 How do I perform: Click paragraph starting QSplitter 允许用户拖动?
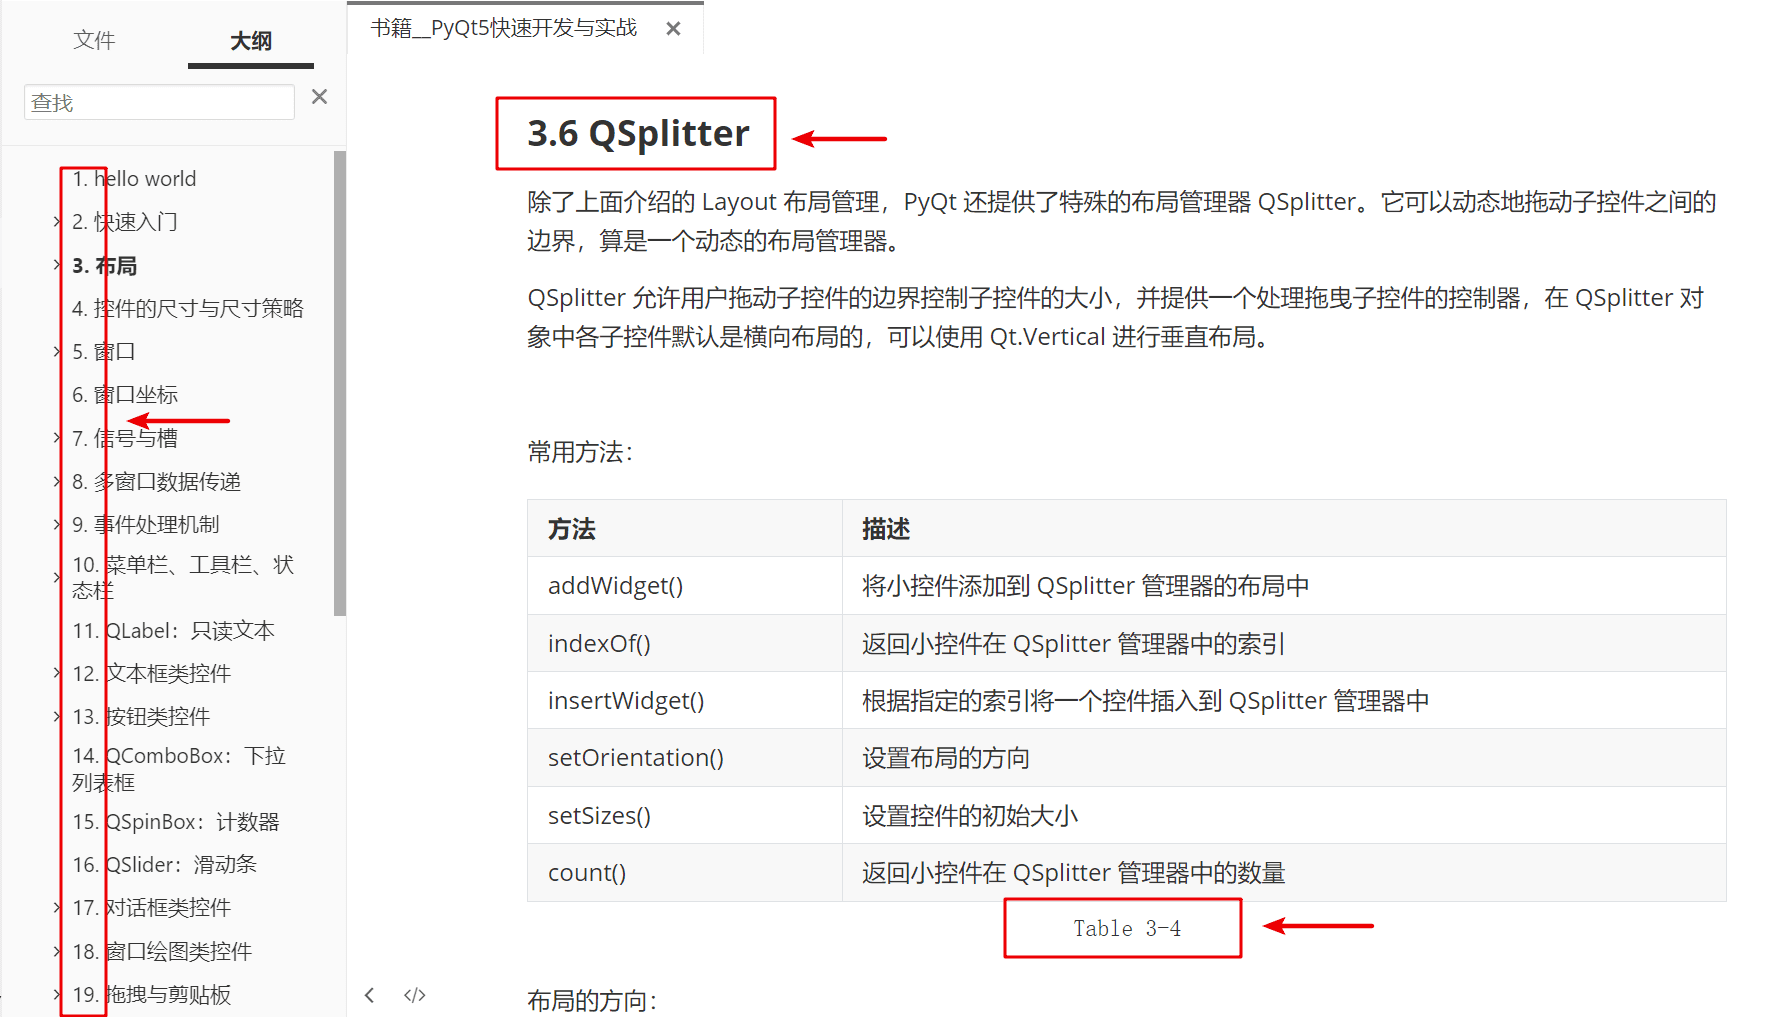point(1115,317)
